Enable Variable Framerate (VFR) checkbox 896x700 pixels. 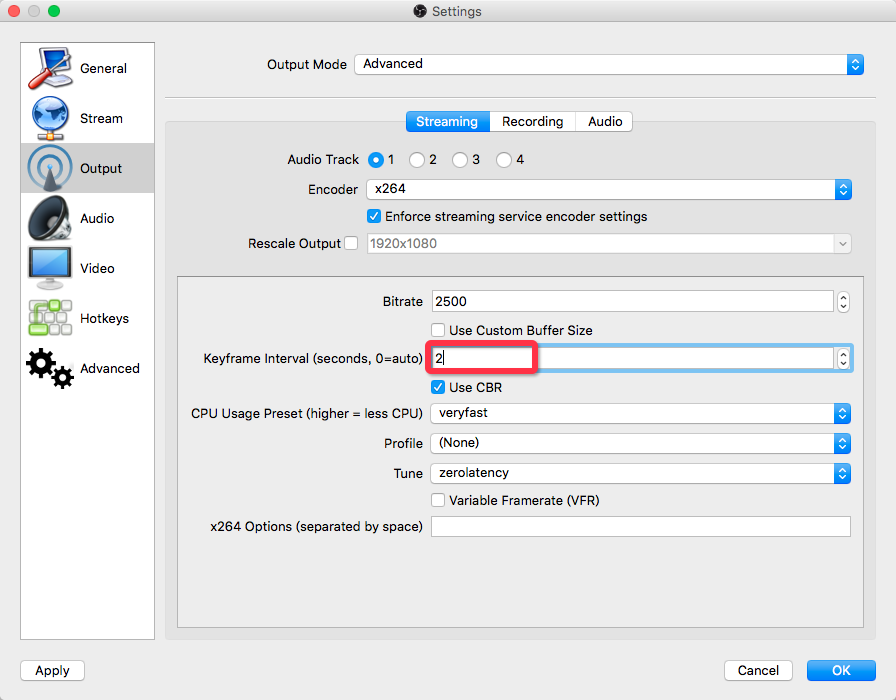(438, 500)
